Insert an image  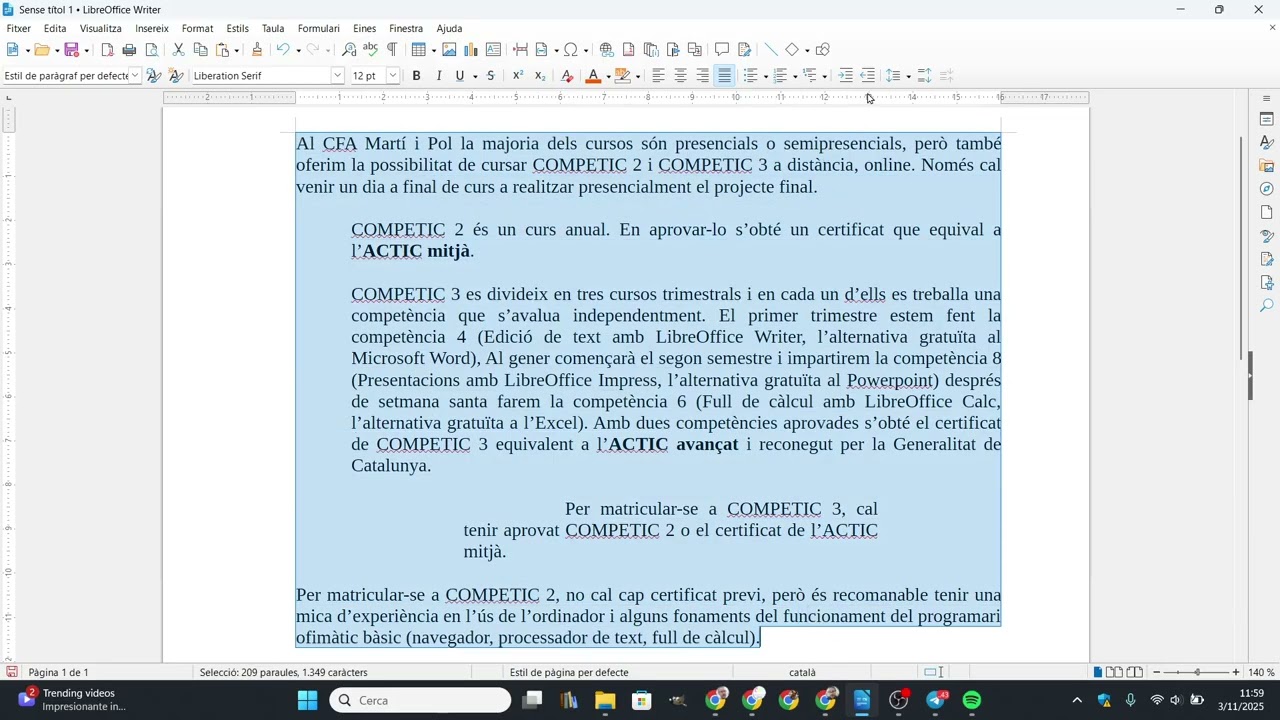point(449,50)
